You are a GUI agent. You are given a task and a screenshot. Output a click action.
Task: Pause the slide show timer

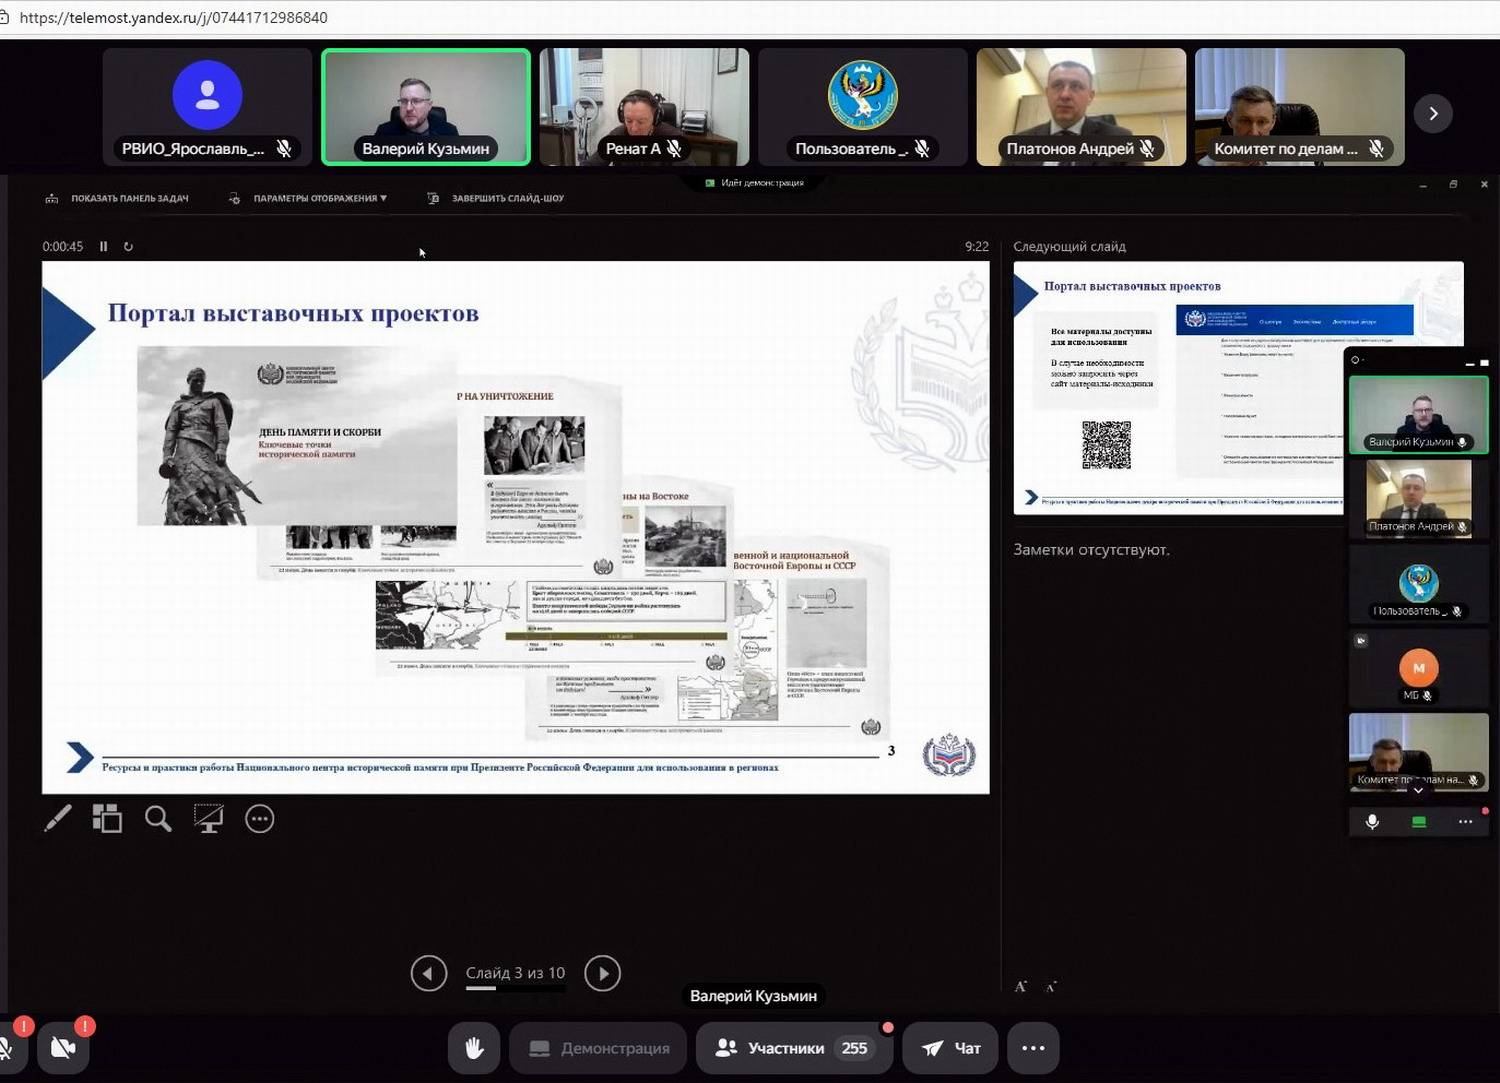point(103,246)
